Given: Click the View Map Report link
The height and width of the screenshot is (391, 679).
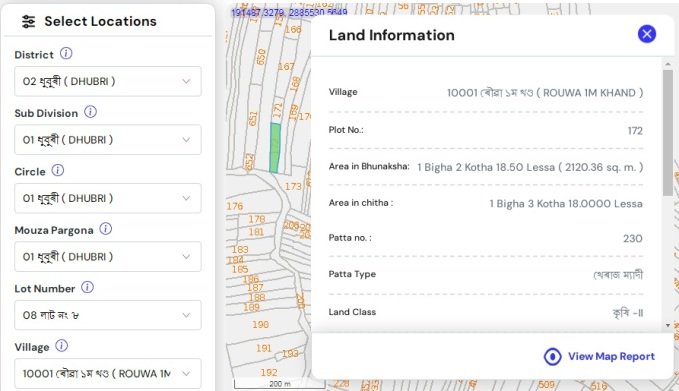Looking at the screenshot, I should point(611,356).
